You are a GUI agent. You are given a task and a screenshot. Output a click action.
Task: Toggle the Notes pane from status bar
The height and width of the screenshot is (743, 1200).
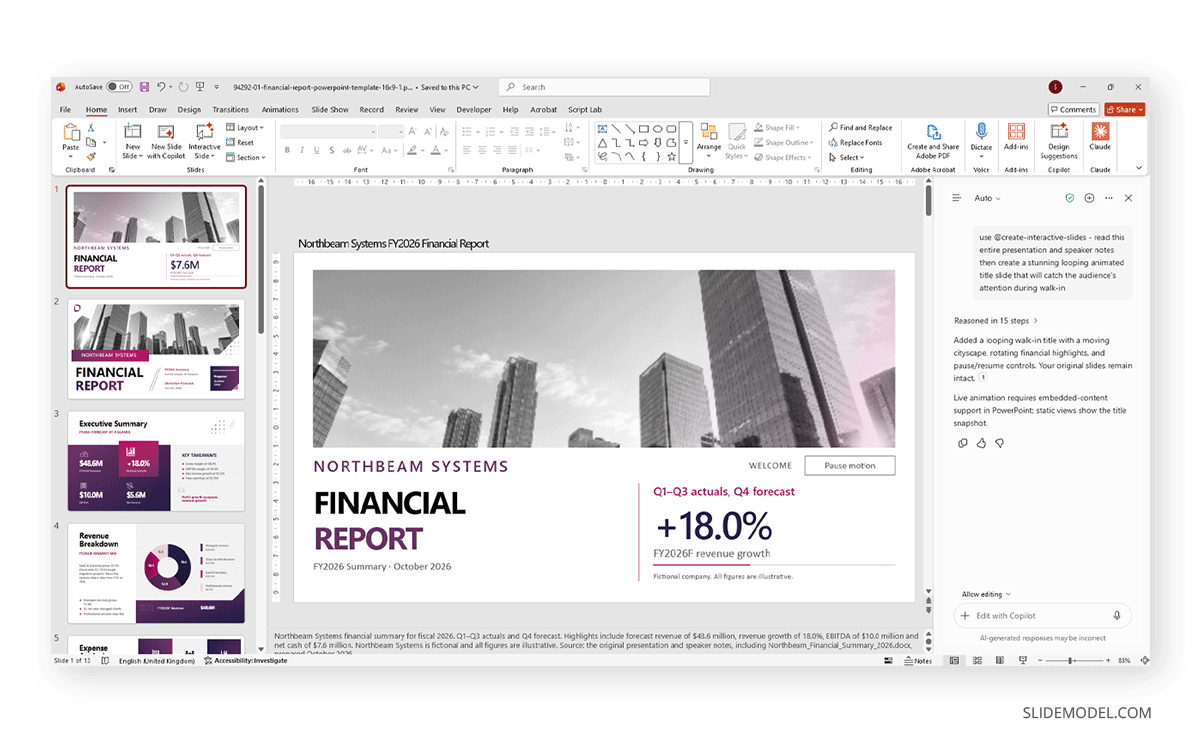[920, 661]
